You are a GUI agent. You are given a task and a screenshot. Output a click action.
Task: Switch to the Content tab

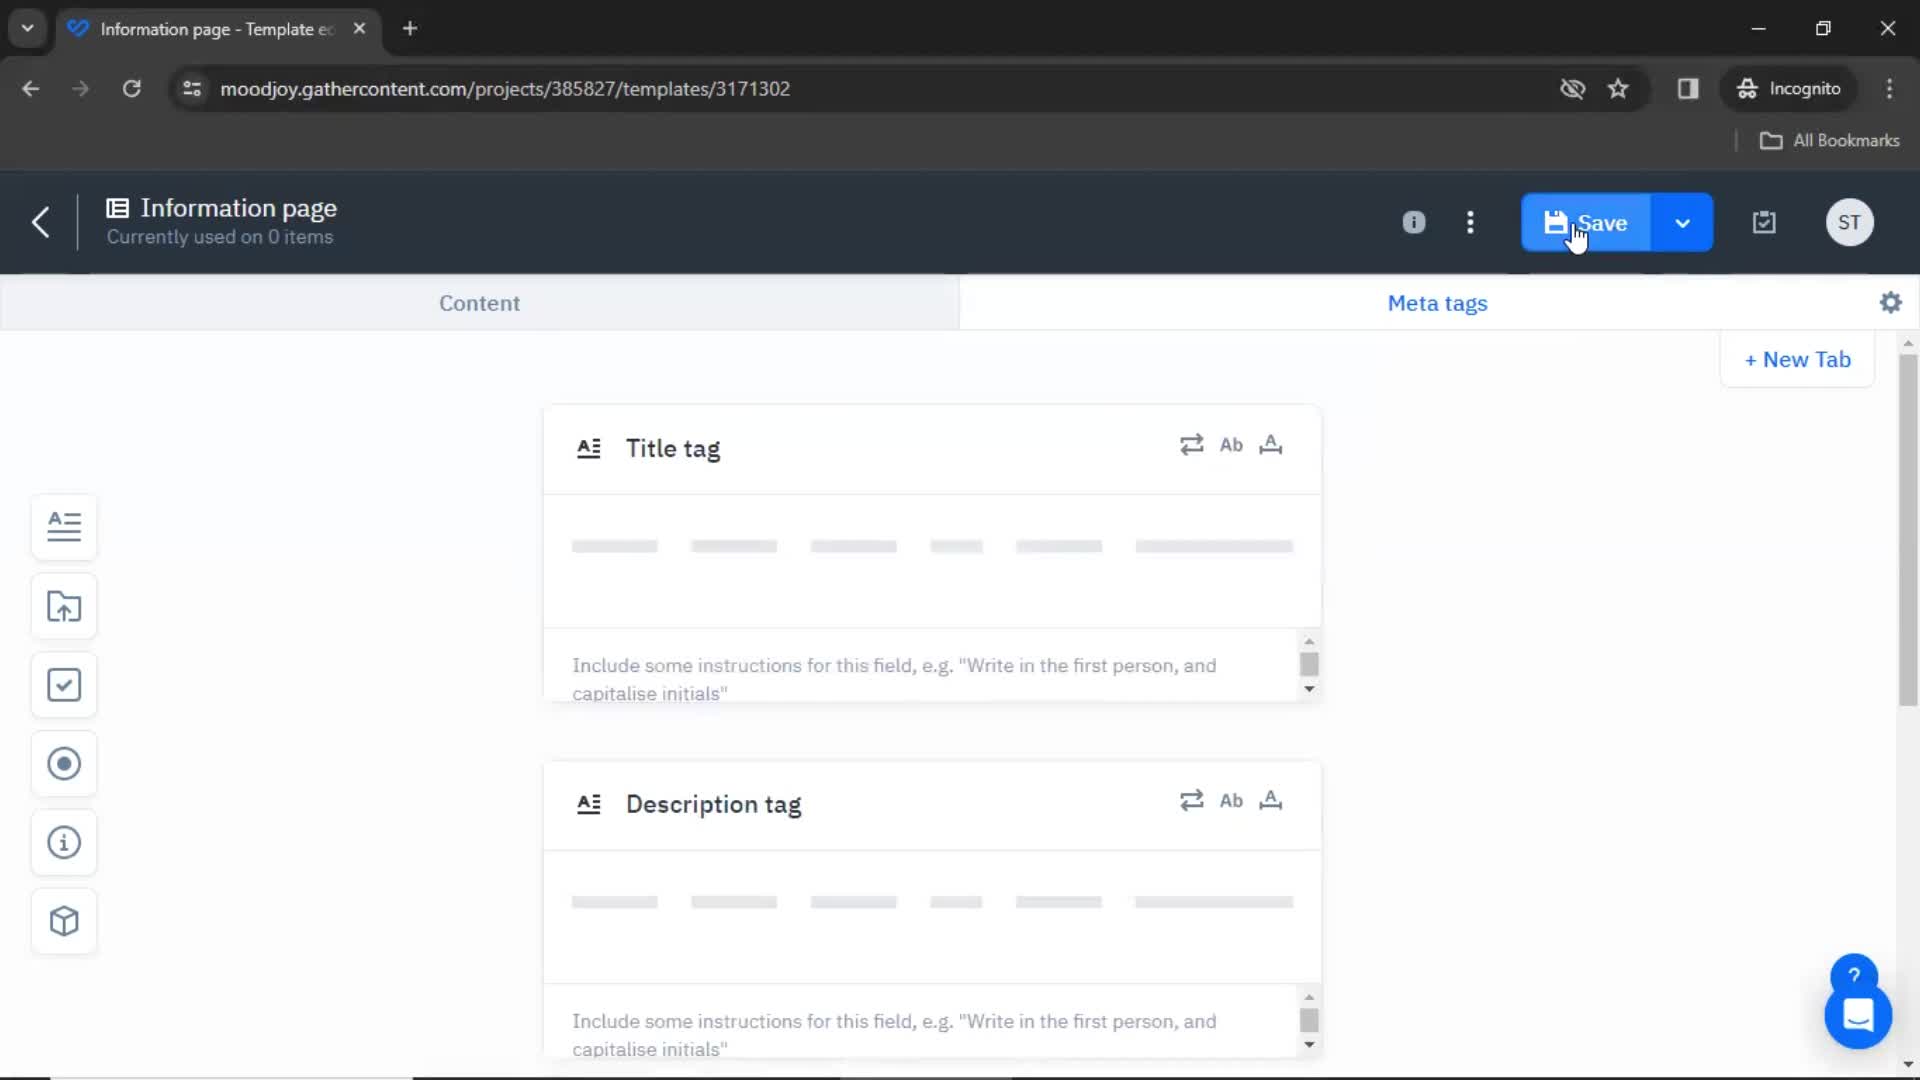479,303
